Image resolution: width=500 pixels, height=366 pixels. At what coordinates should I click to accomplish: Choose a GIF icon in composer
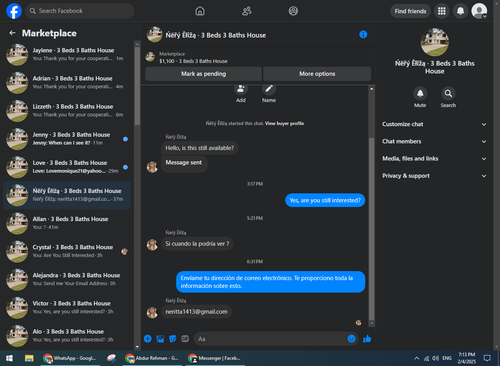pyautogui.click(x=185, y=339)
